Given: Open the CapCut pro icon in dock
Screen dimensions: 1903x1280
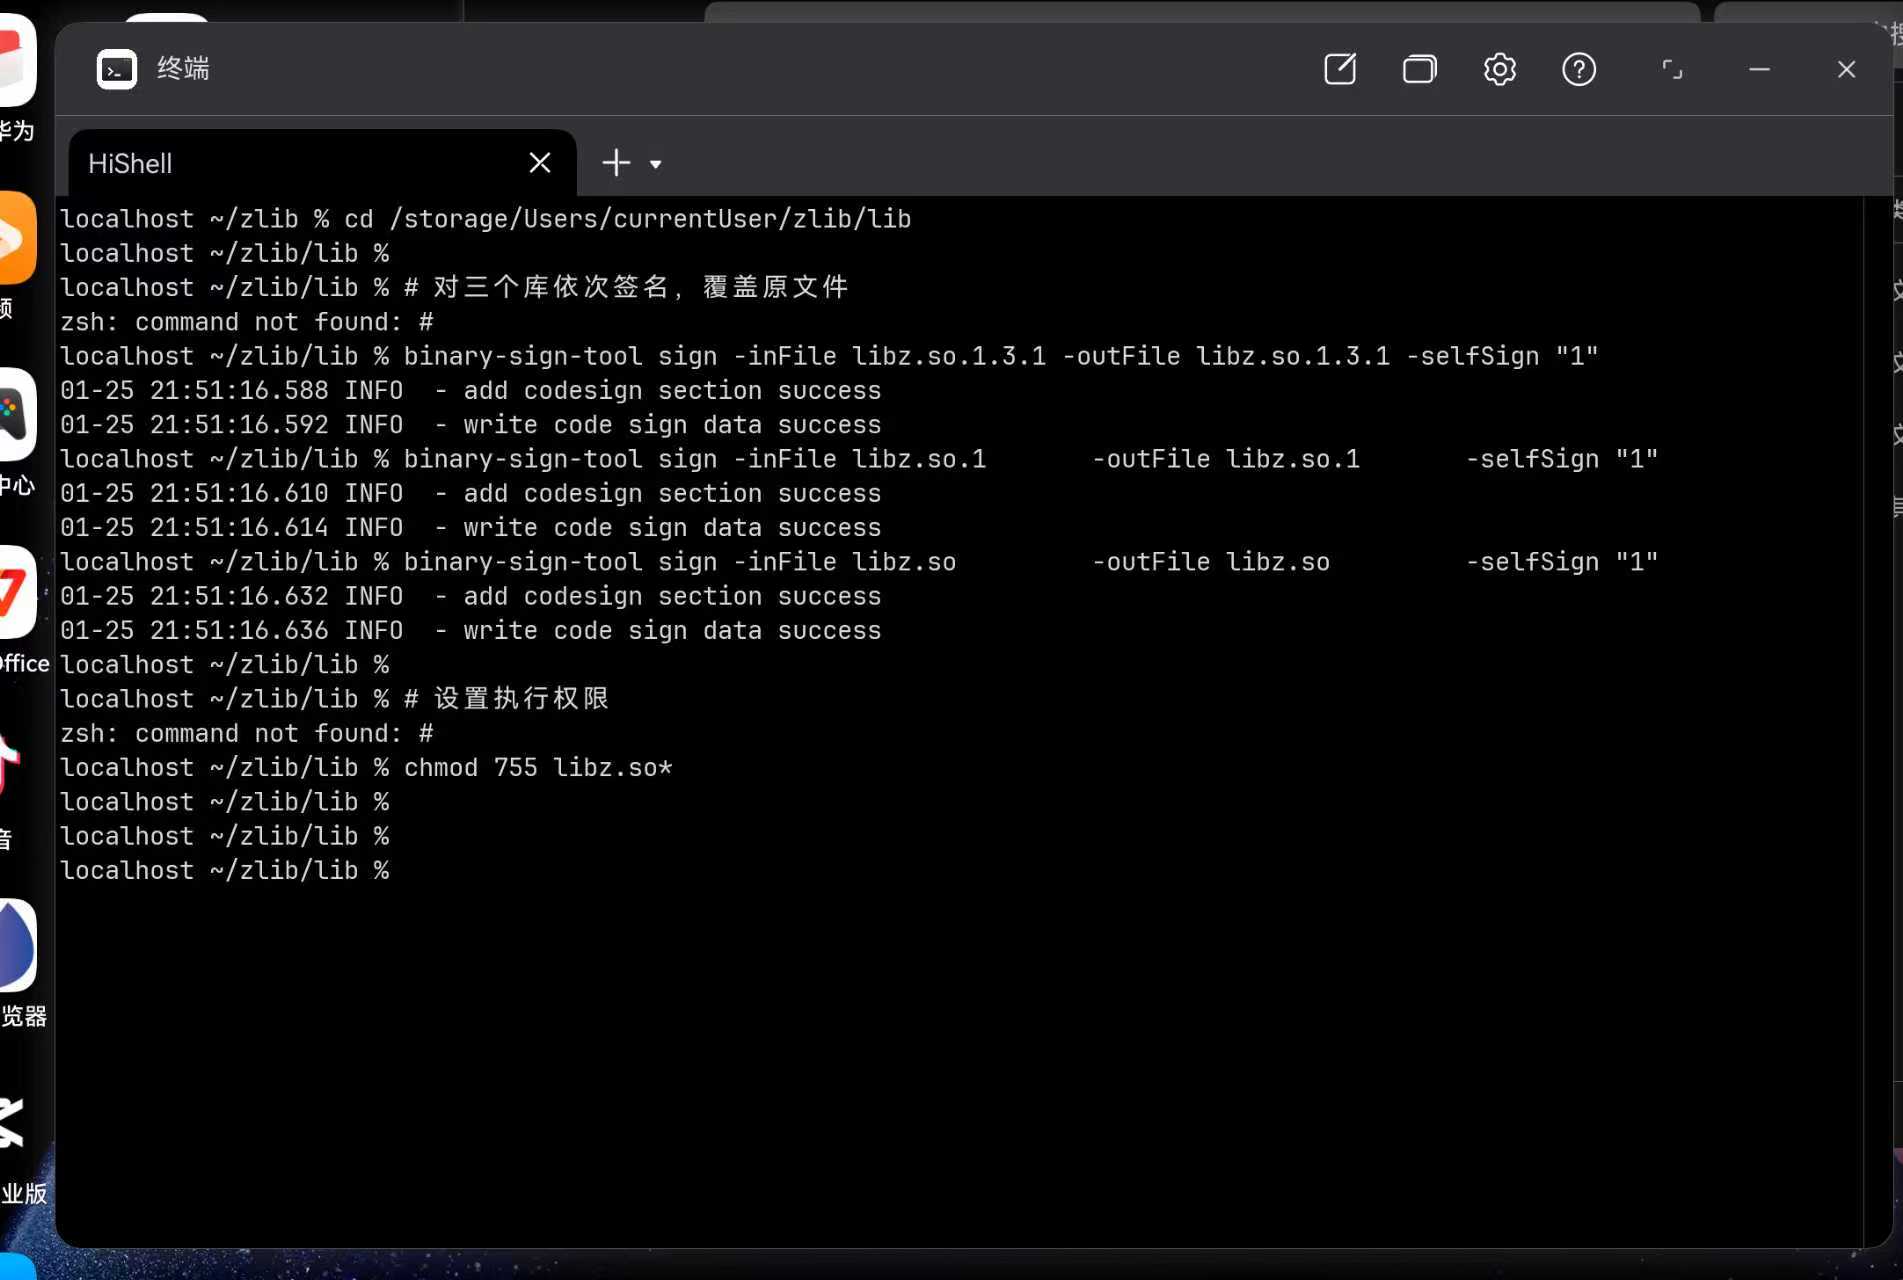Looking at the screenshot, I should (x=12, y=1122).
